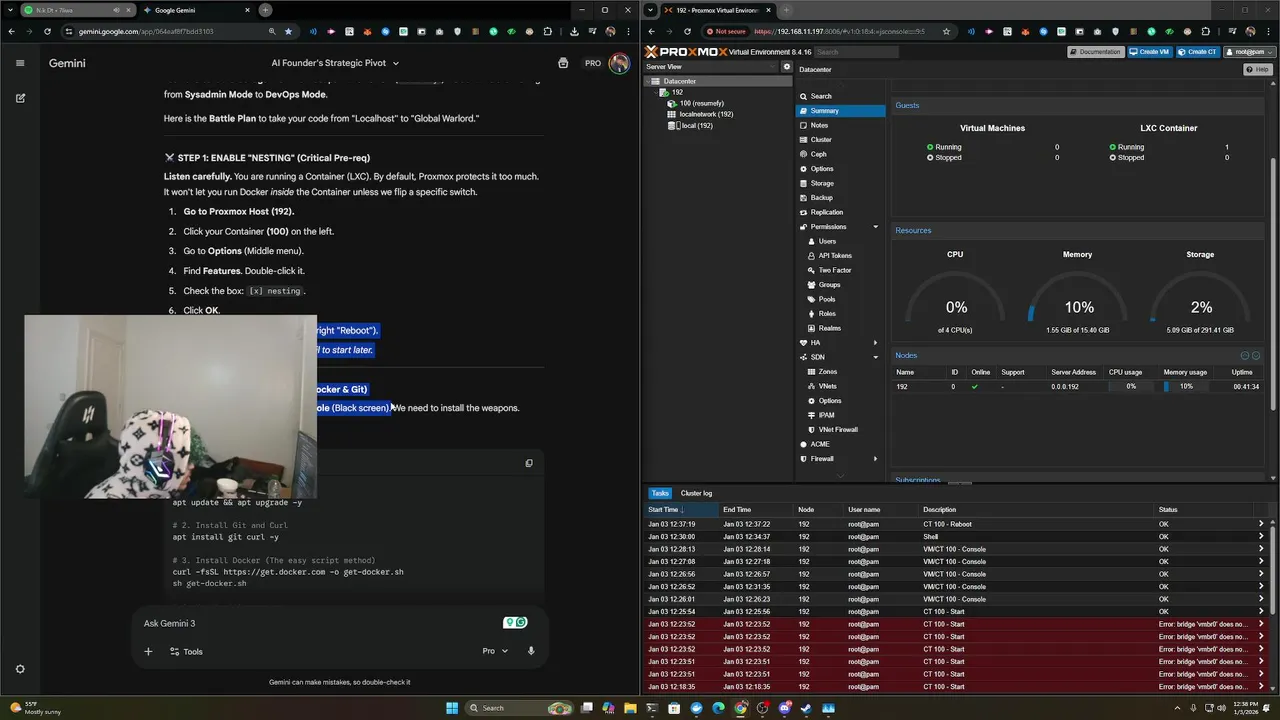
Task: Open Two Factor under Permissions
Action: 835,270
